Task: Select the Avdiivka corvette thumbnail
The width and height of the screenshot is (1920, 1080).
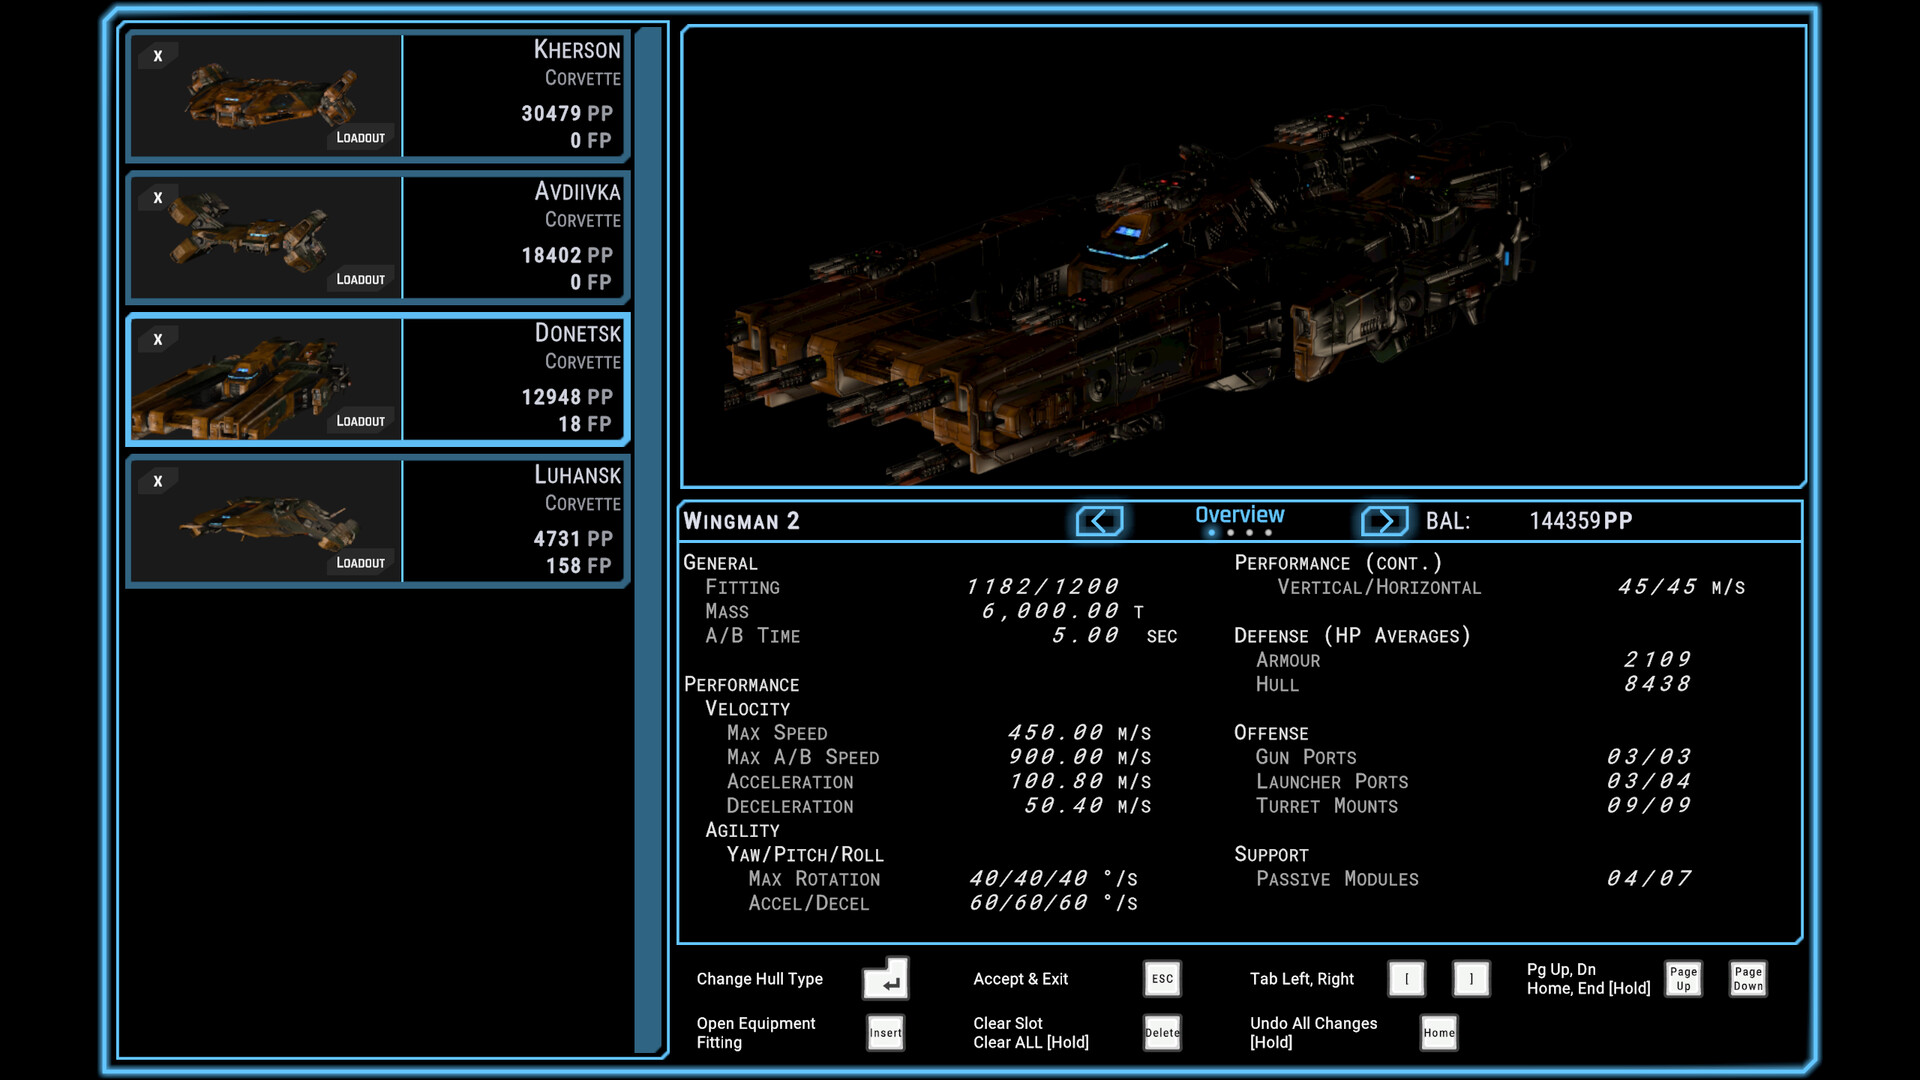Action: click(267, 238)
